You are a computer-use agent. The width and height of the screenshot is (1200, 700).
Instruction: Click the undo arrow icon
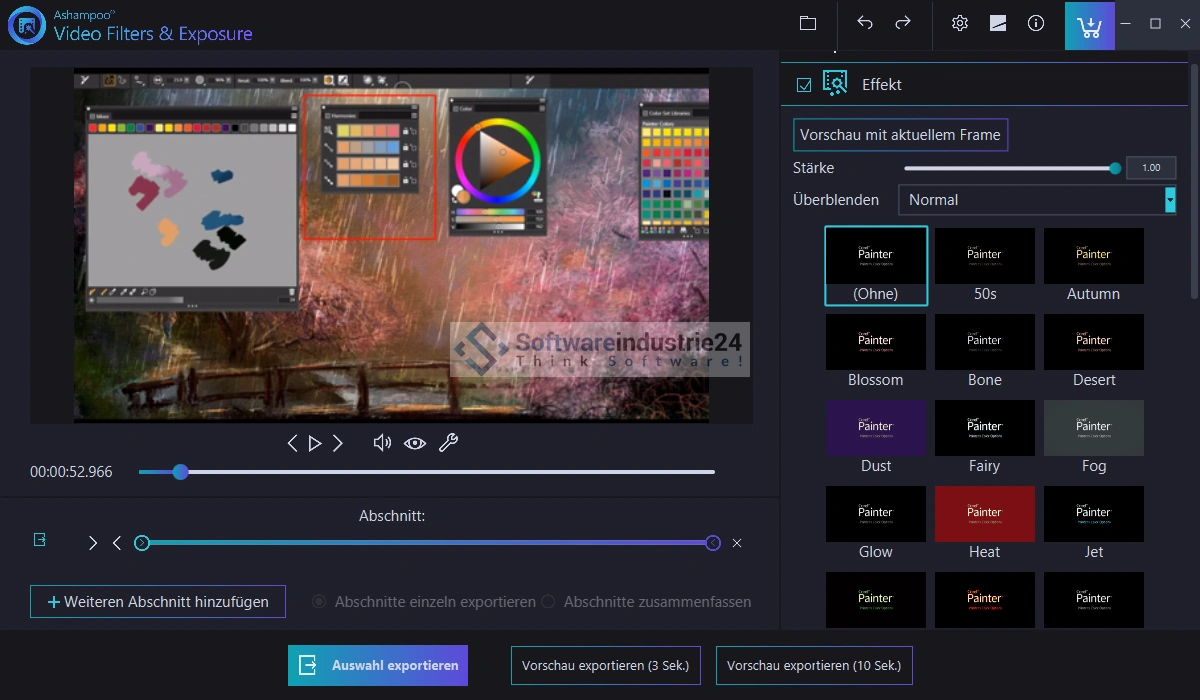pos(865,24)
